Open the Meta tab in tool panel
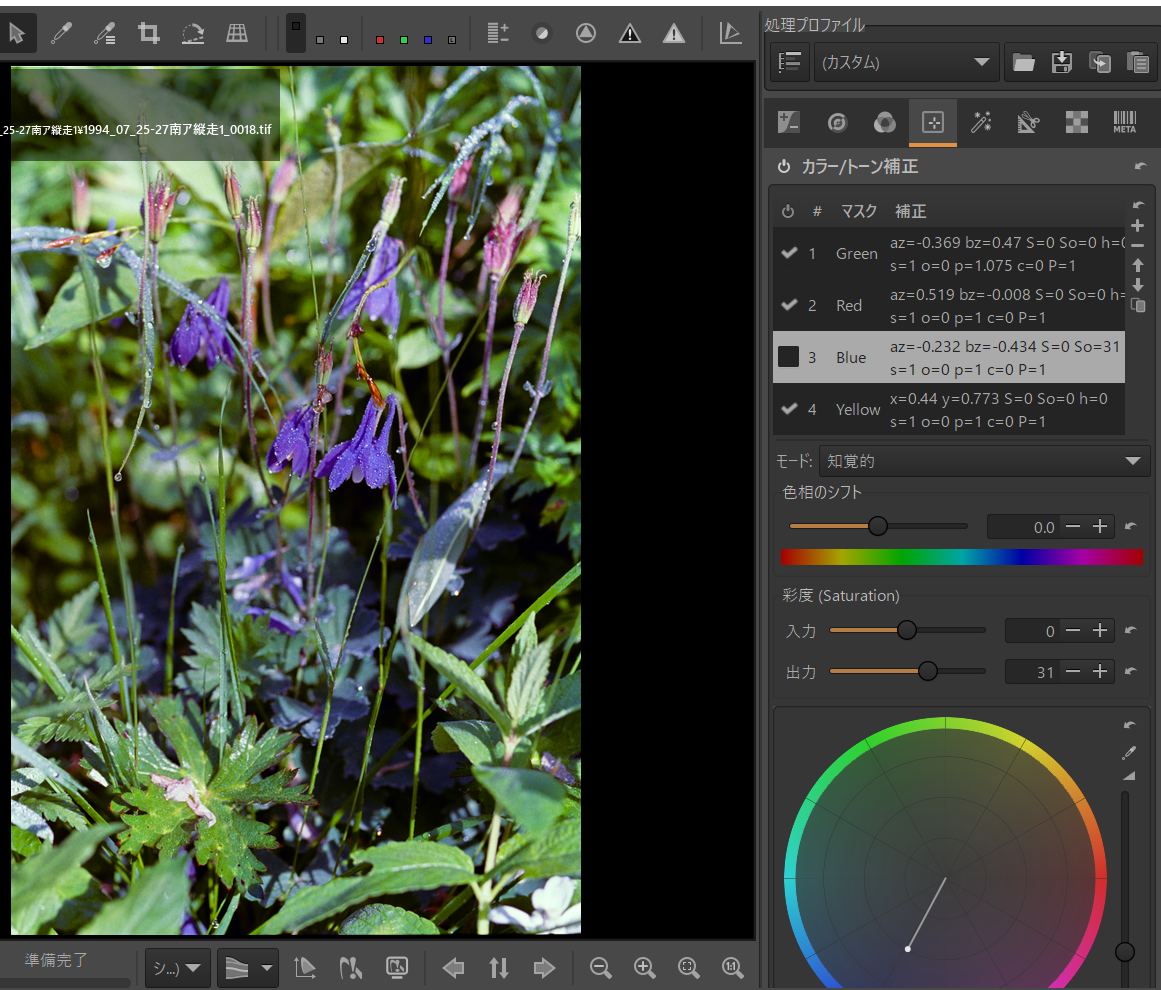Viewport: 1161px width, 990px height. pyautogui.click(x=1124, y=122)
